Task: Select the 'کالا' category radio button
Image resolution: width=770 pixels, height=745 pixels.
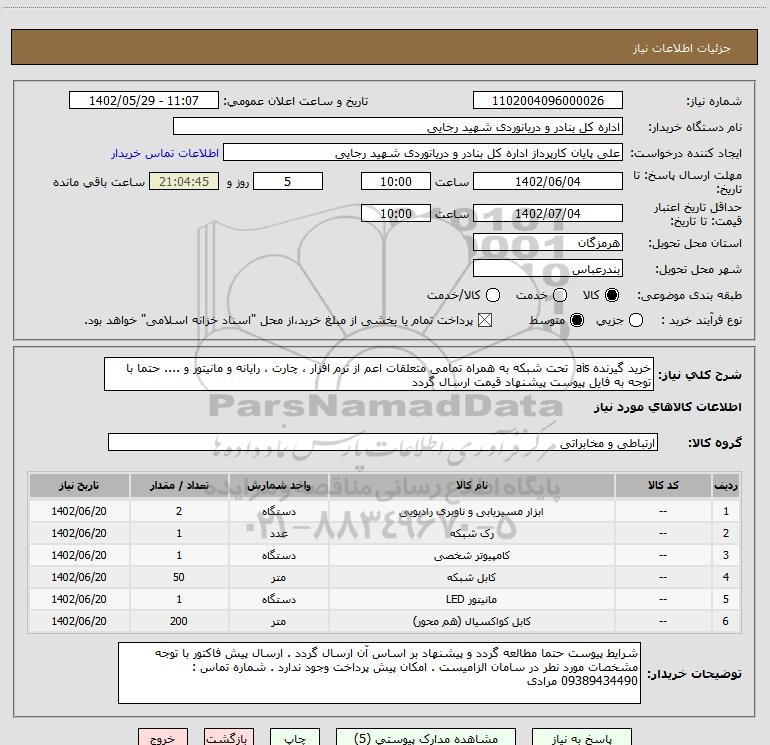Action: coord(613,296)
